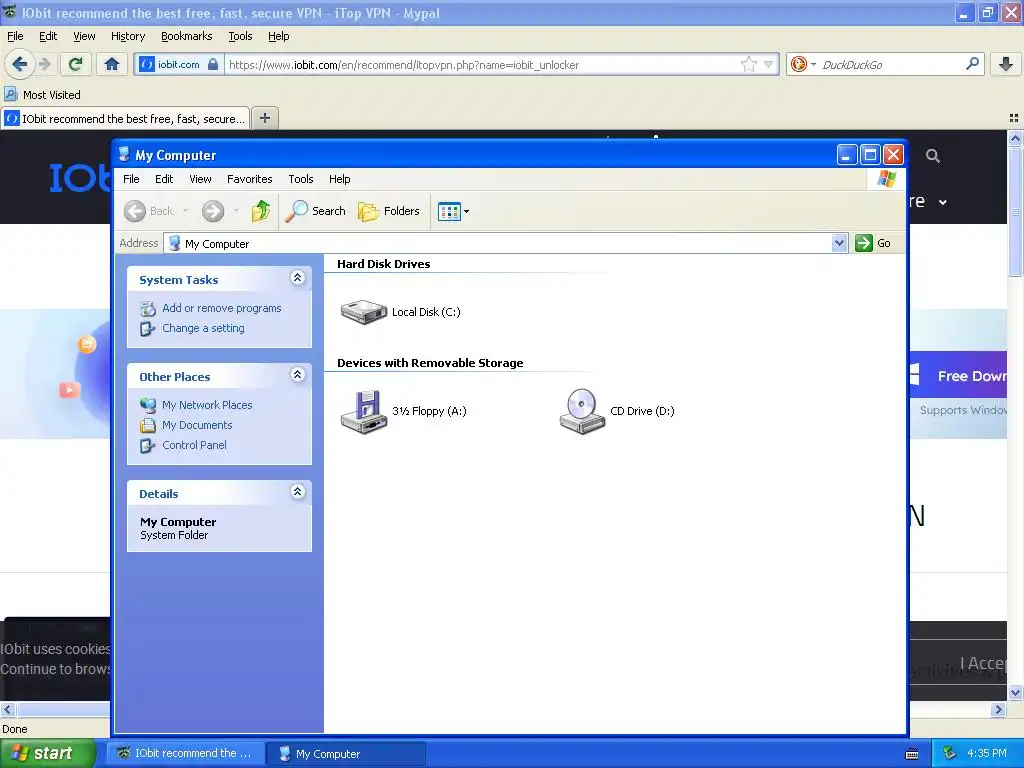1024x768 pixels.
Task: Click the horizontal scrollbar left arrow in browser
Action: click(x=8, y=709)
